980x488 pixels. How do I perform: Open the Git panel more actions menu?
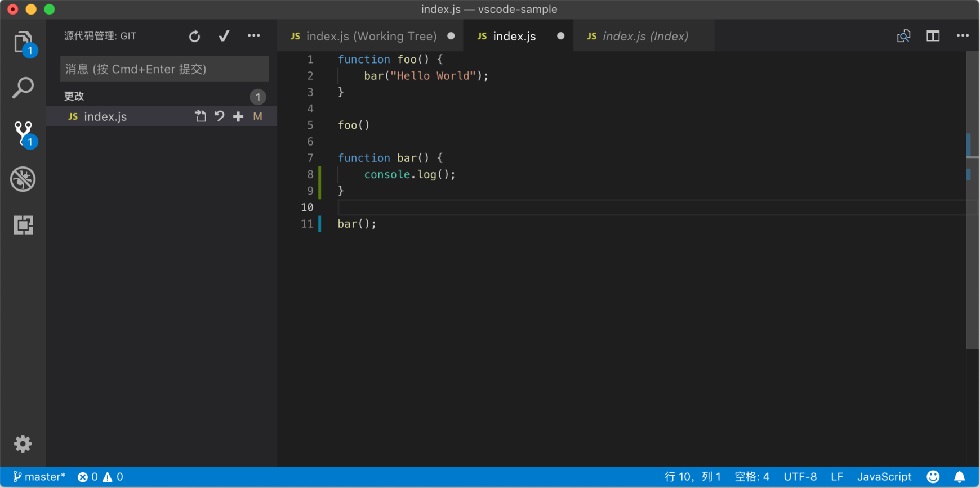click(254, 36)
